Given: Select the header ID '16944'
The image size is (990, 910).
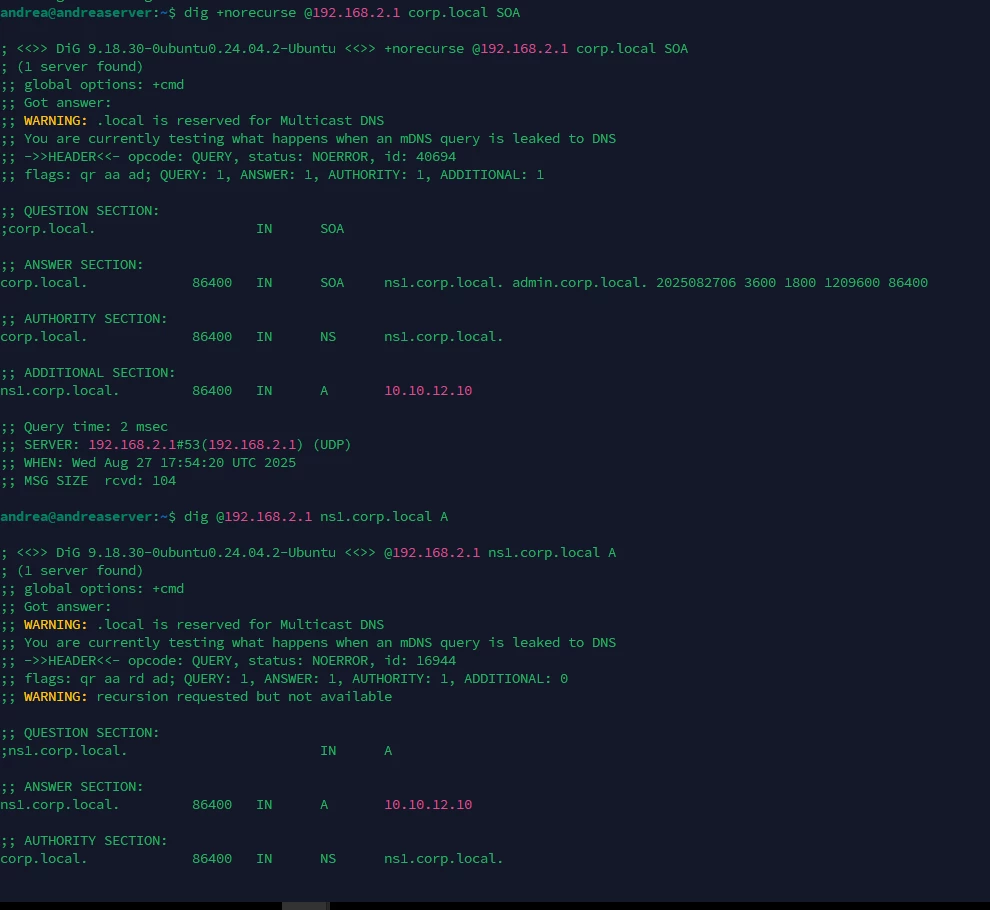Looking at the screenshot, I should (x=436, y=661).
